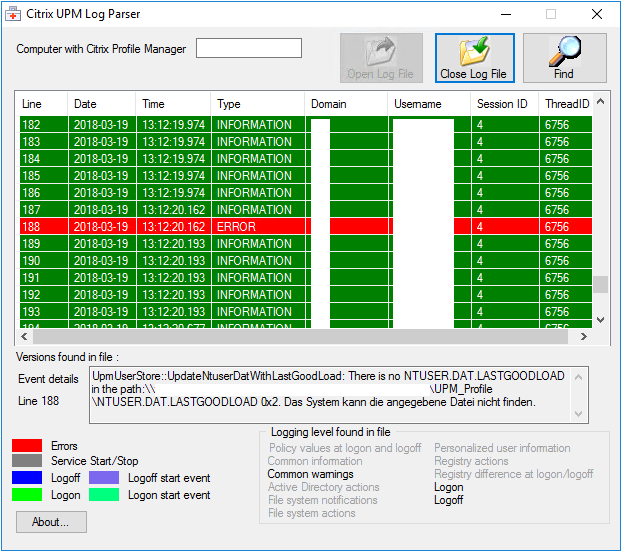This screenshot has width=622, height=552.
Task: Click Personalized user information label
Action: (x=502, y=448)
